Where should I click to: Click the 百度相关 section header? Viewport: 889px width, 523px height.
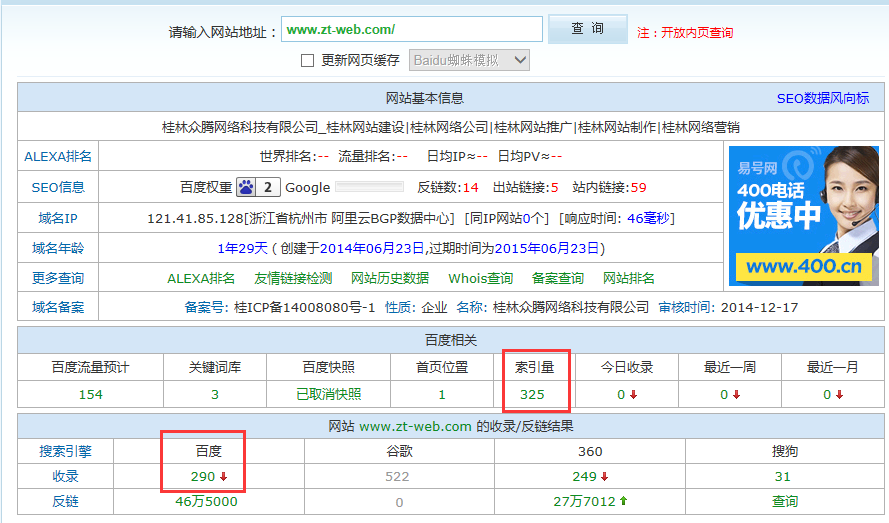pyautogui.click(x=451, y=340)
